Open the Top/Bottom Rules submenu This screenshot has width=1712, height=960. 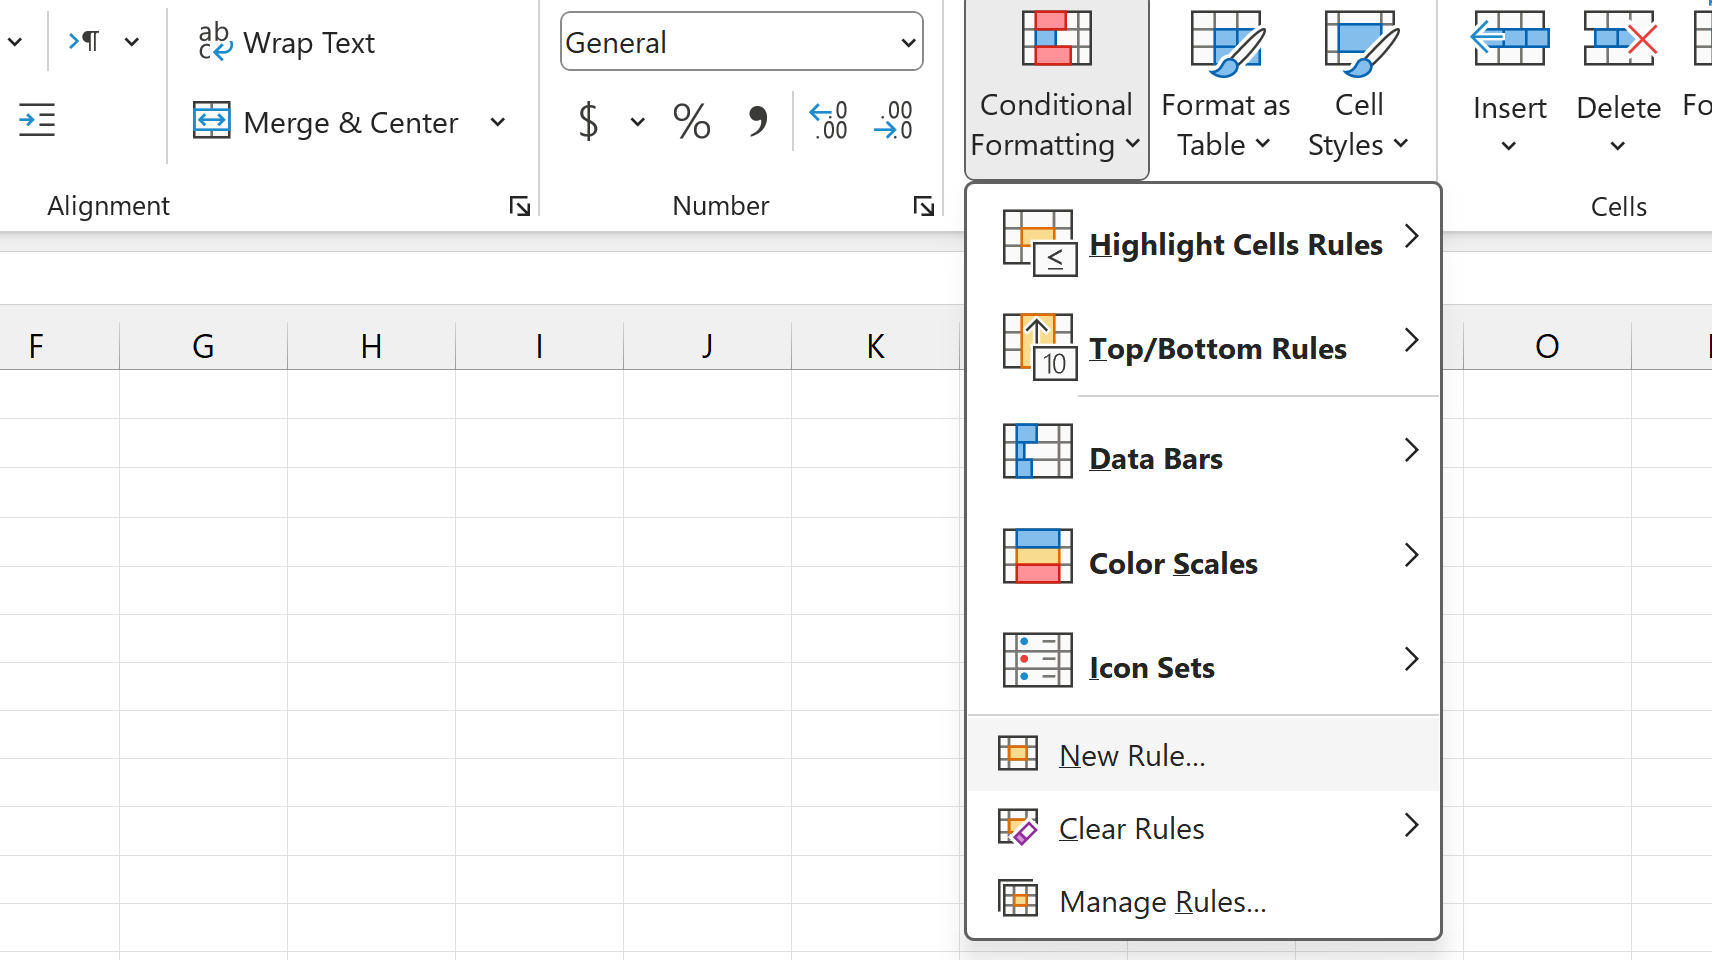1217,348
